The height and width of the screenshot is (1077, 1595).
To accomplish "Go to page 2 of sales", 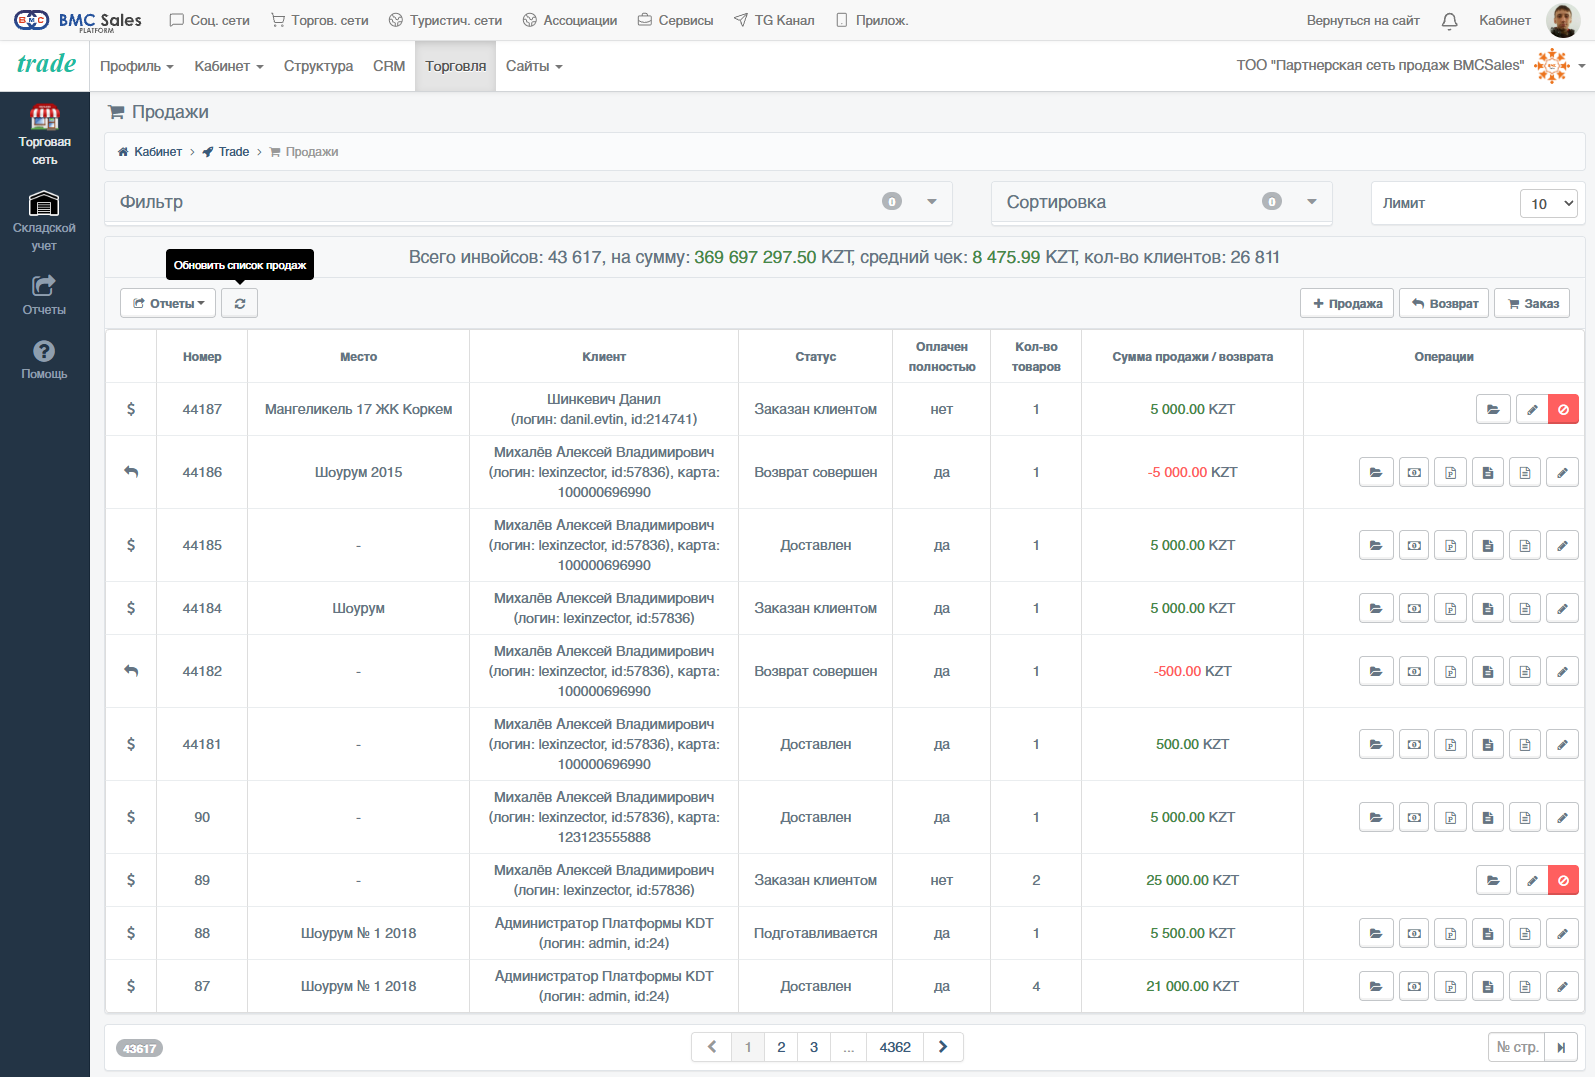I will tap(781, 1047).
